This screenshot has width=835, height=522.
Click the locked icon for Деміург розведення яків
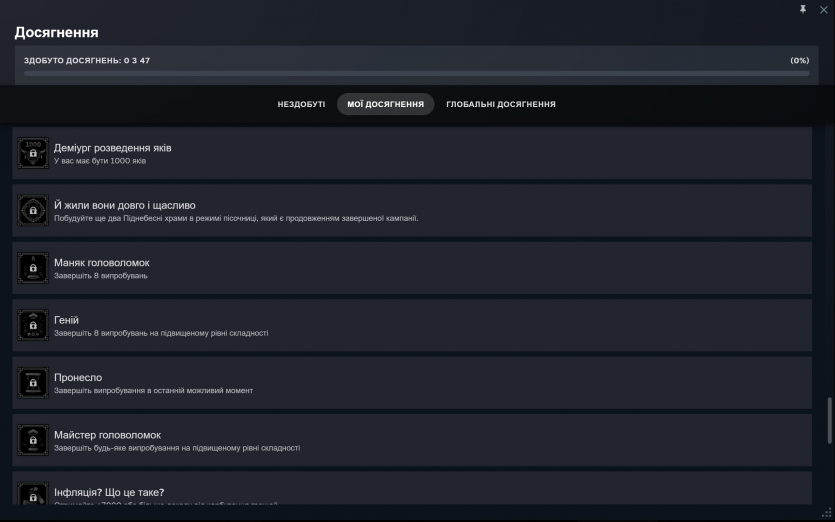point(33,153)
